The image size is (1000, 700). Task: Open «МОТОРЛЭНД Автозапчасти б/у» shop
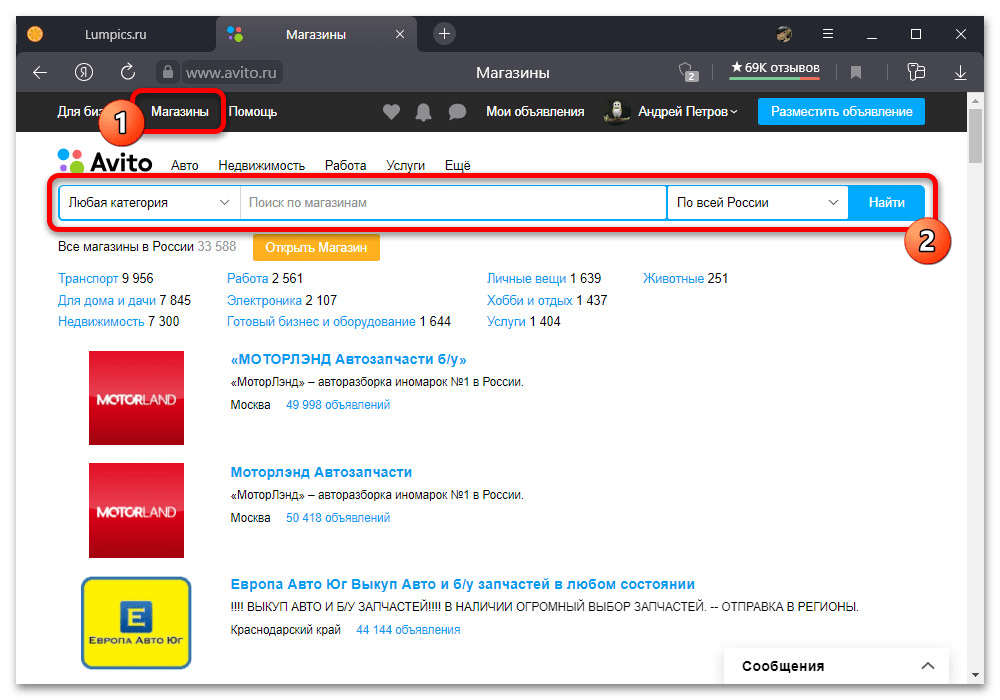coord(348,360)
